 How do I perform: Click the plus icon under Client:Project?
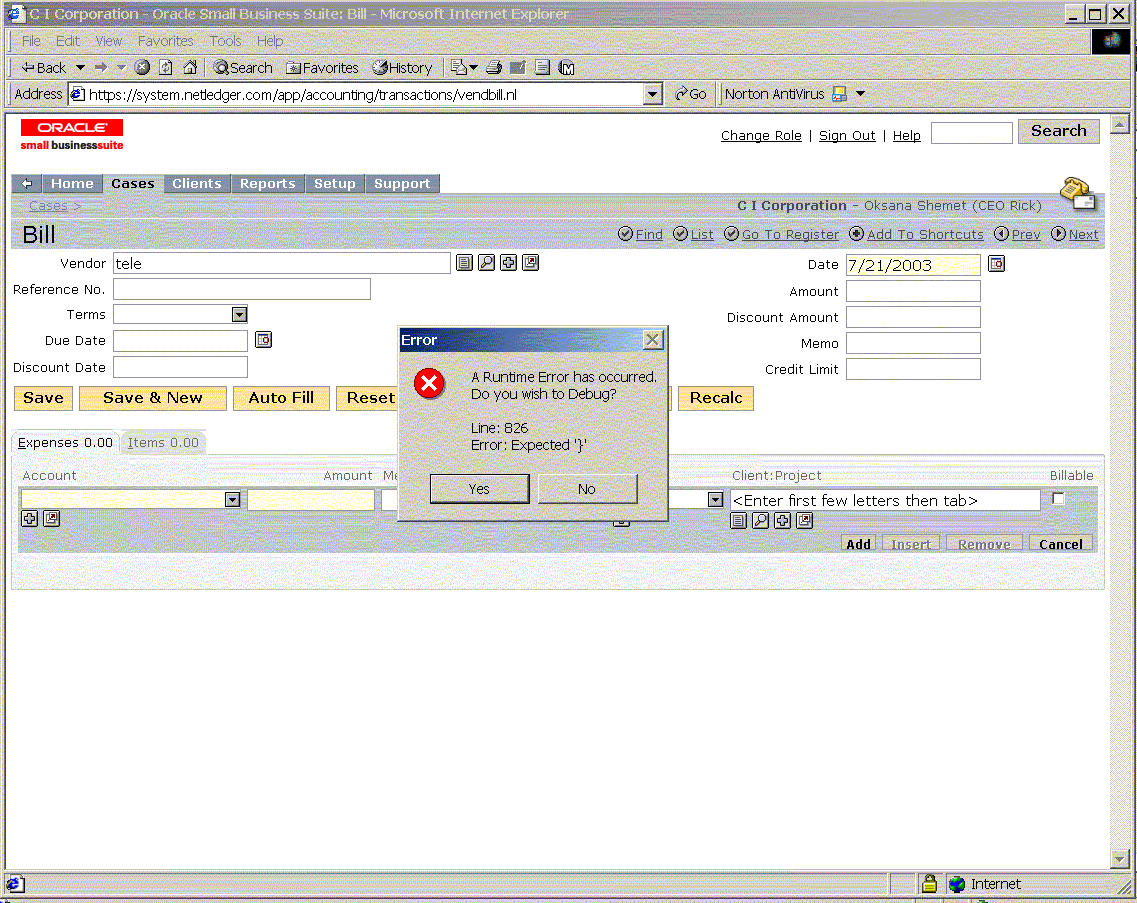pos(782,521)
